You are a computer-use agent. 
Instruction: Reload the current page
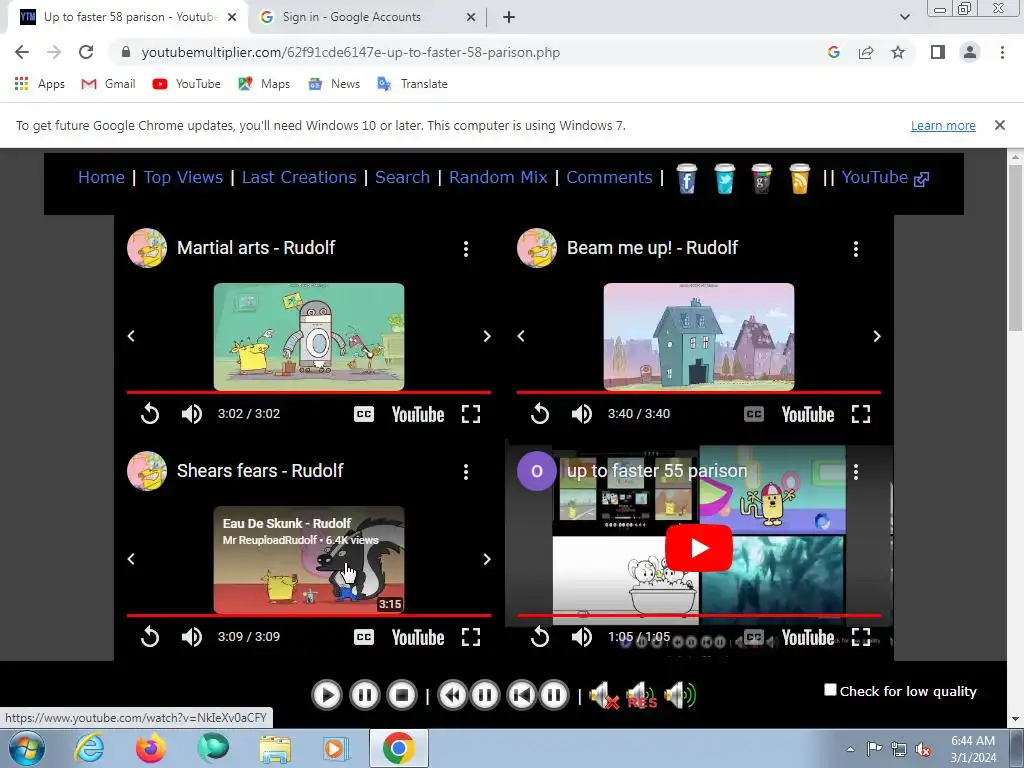(86, 52)
